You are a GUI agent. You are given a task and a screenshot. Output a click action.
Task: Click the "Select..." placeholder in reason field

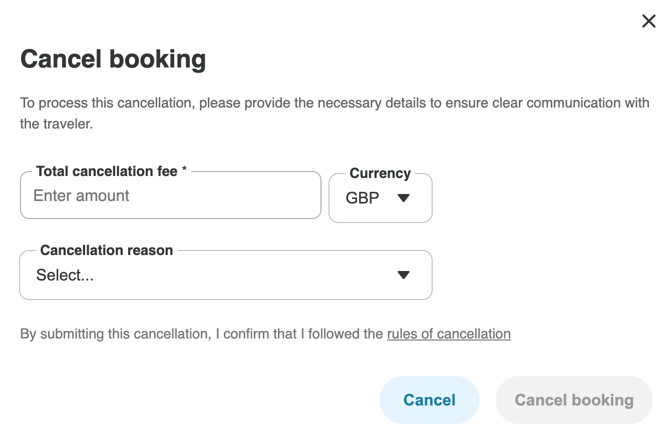coord(65,275)
